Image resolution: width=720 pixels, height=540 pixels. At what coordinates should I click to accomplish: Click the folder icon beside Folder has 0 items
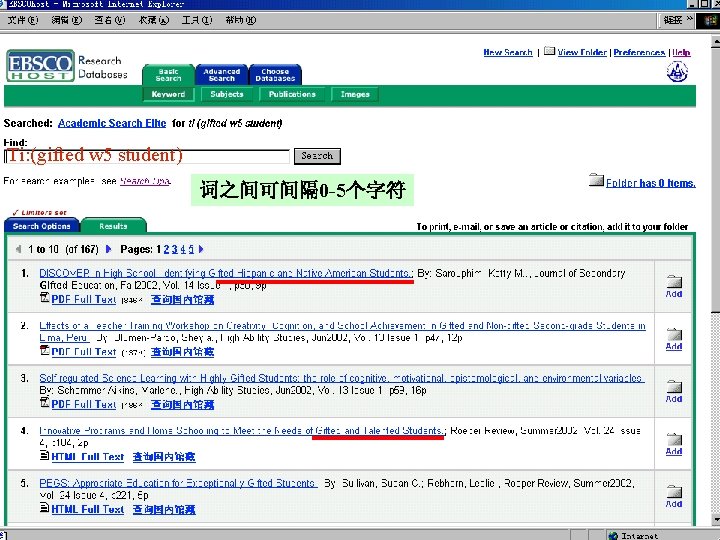point(596,180)
